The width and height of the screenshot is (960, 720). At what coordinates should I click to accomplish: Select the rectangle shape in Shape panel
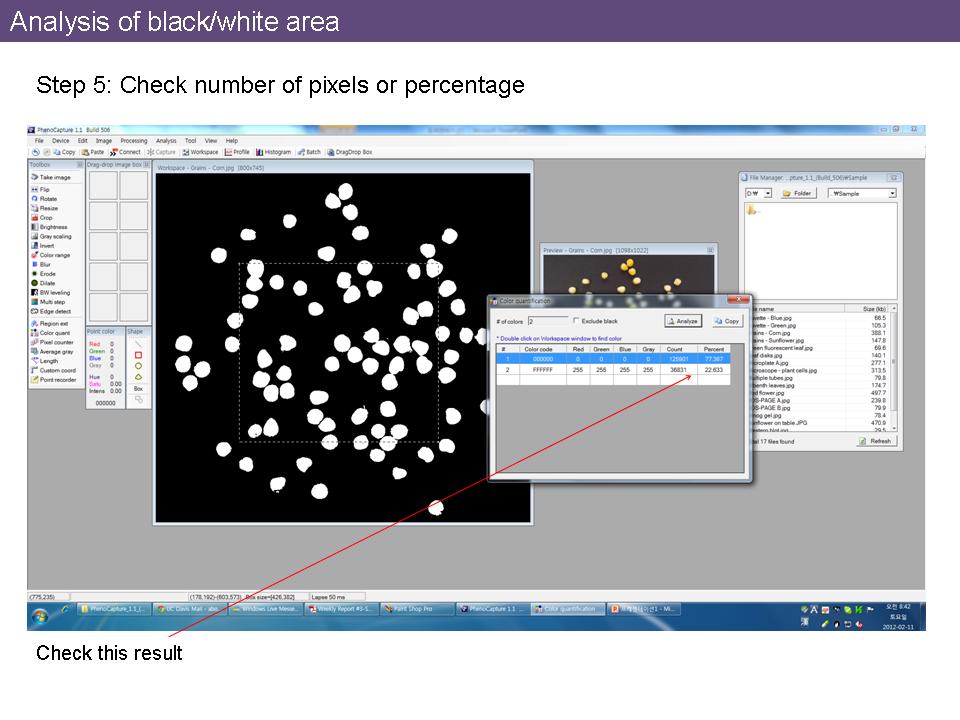pyautogui.click(x=138, y=354)
